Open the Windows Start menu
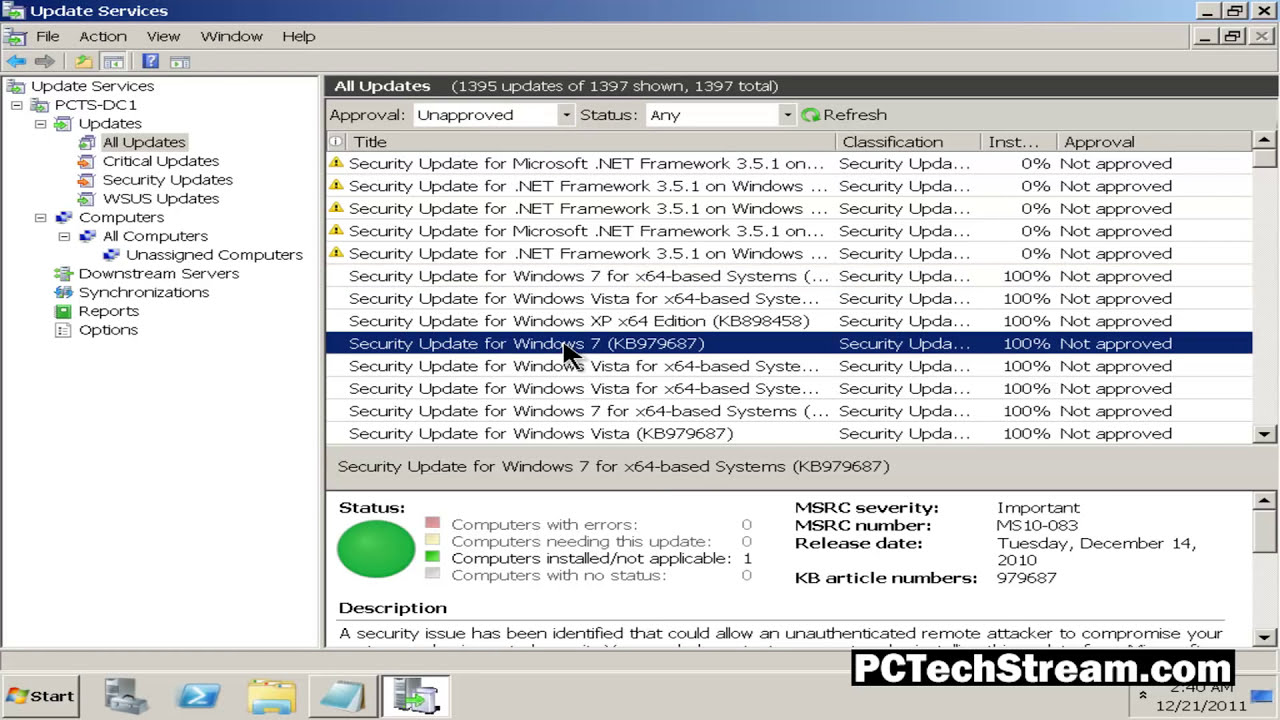The width and height of the screenshot is (1280, 720). (x=40, y=696)
